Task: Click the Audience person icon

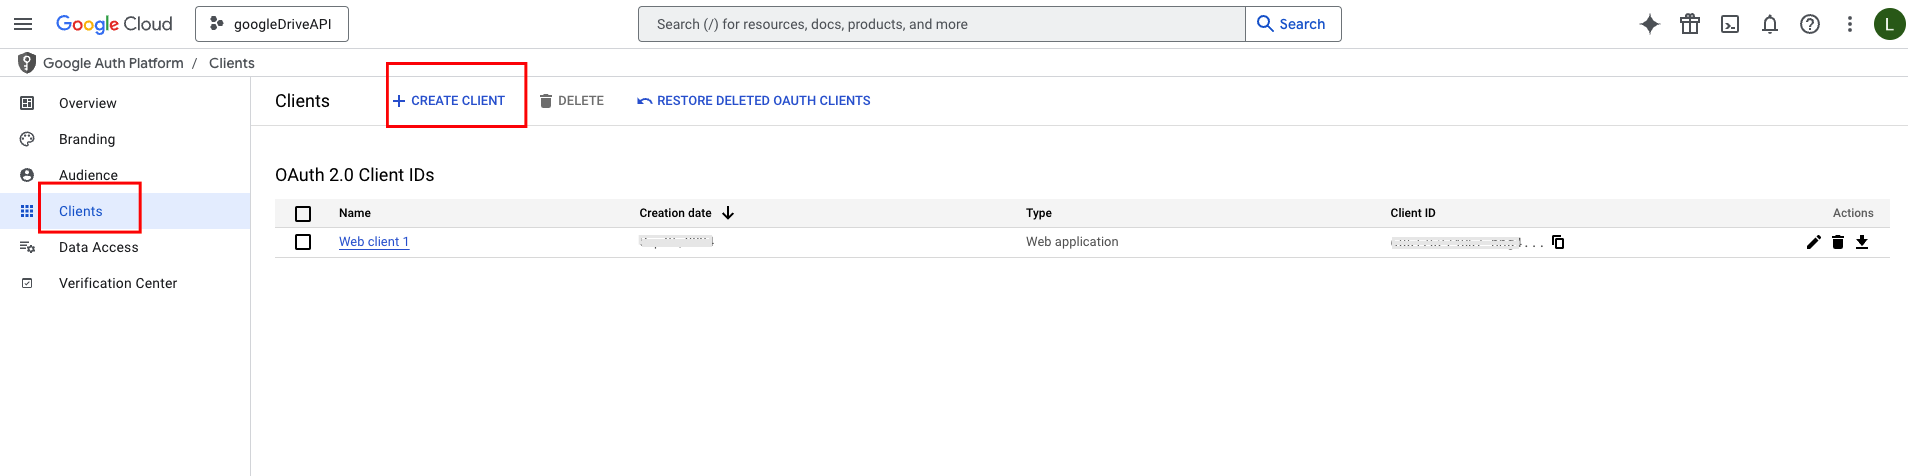Action: pos(27,175)
